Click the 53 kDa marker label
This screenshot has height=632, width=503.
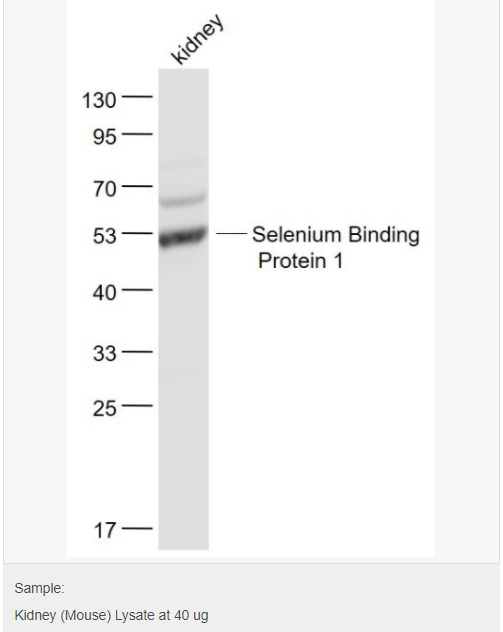105,236
